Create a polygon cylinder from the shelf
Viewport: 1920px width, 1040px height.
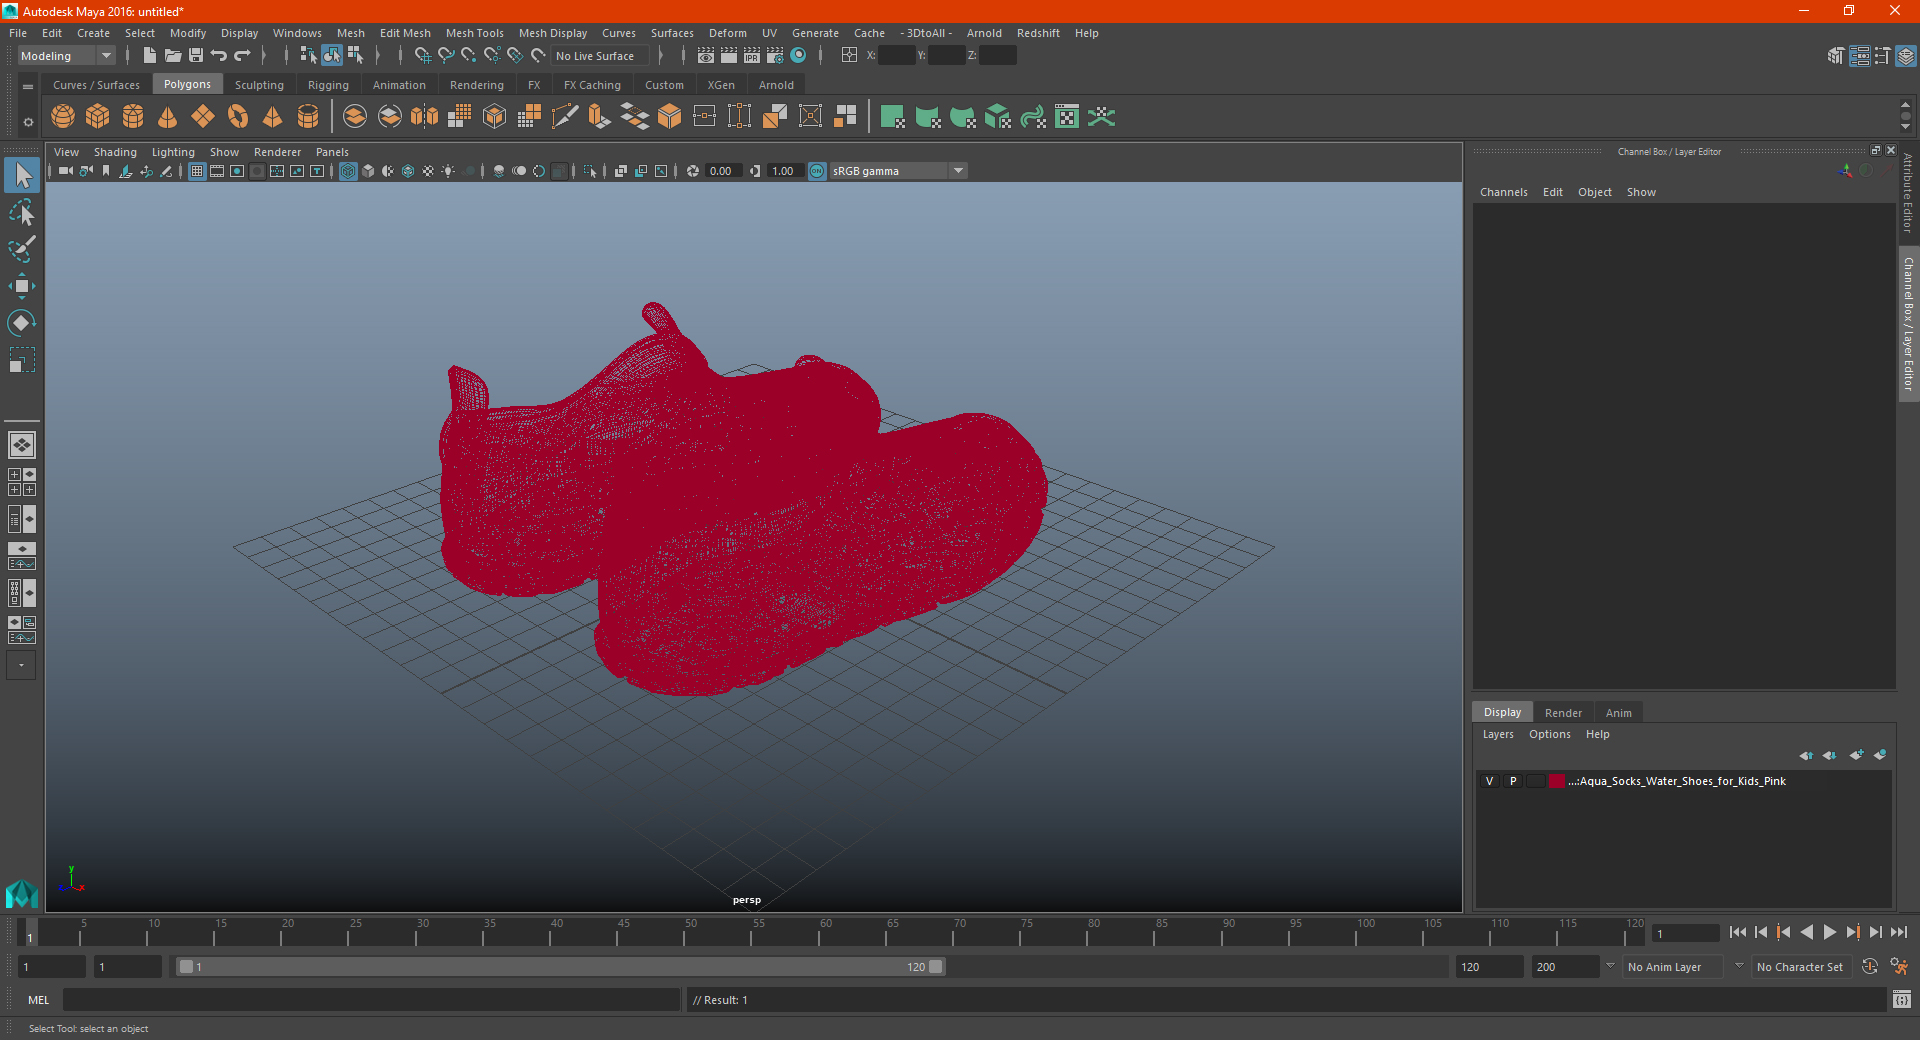pyautogui.click(x=133, y=117)
